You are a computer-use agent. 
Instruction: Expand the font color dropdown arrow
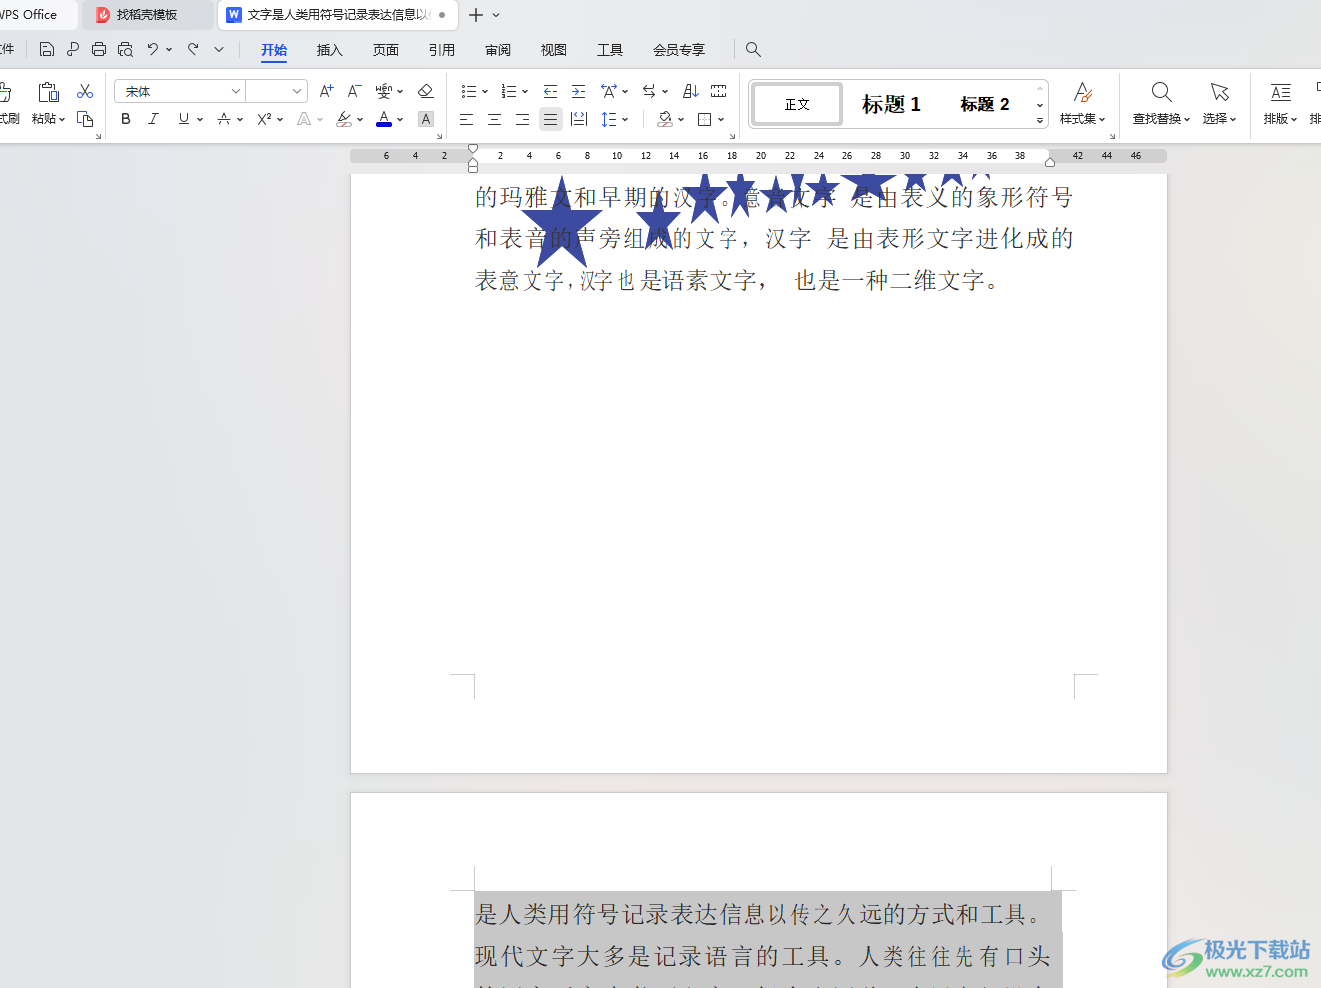(x=400, y=120)
